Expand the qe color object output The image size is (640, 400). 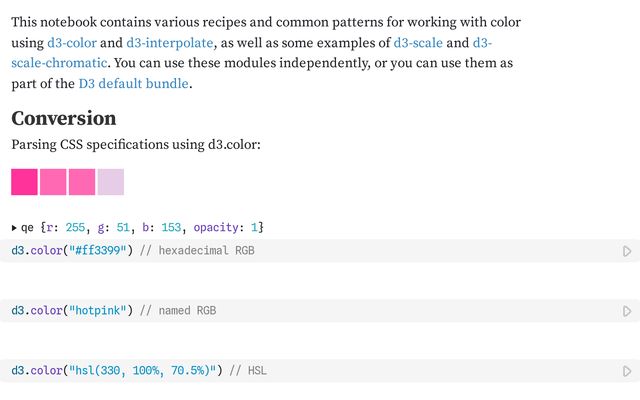14,228
